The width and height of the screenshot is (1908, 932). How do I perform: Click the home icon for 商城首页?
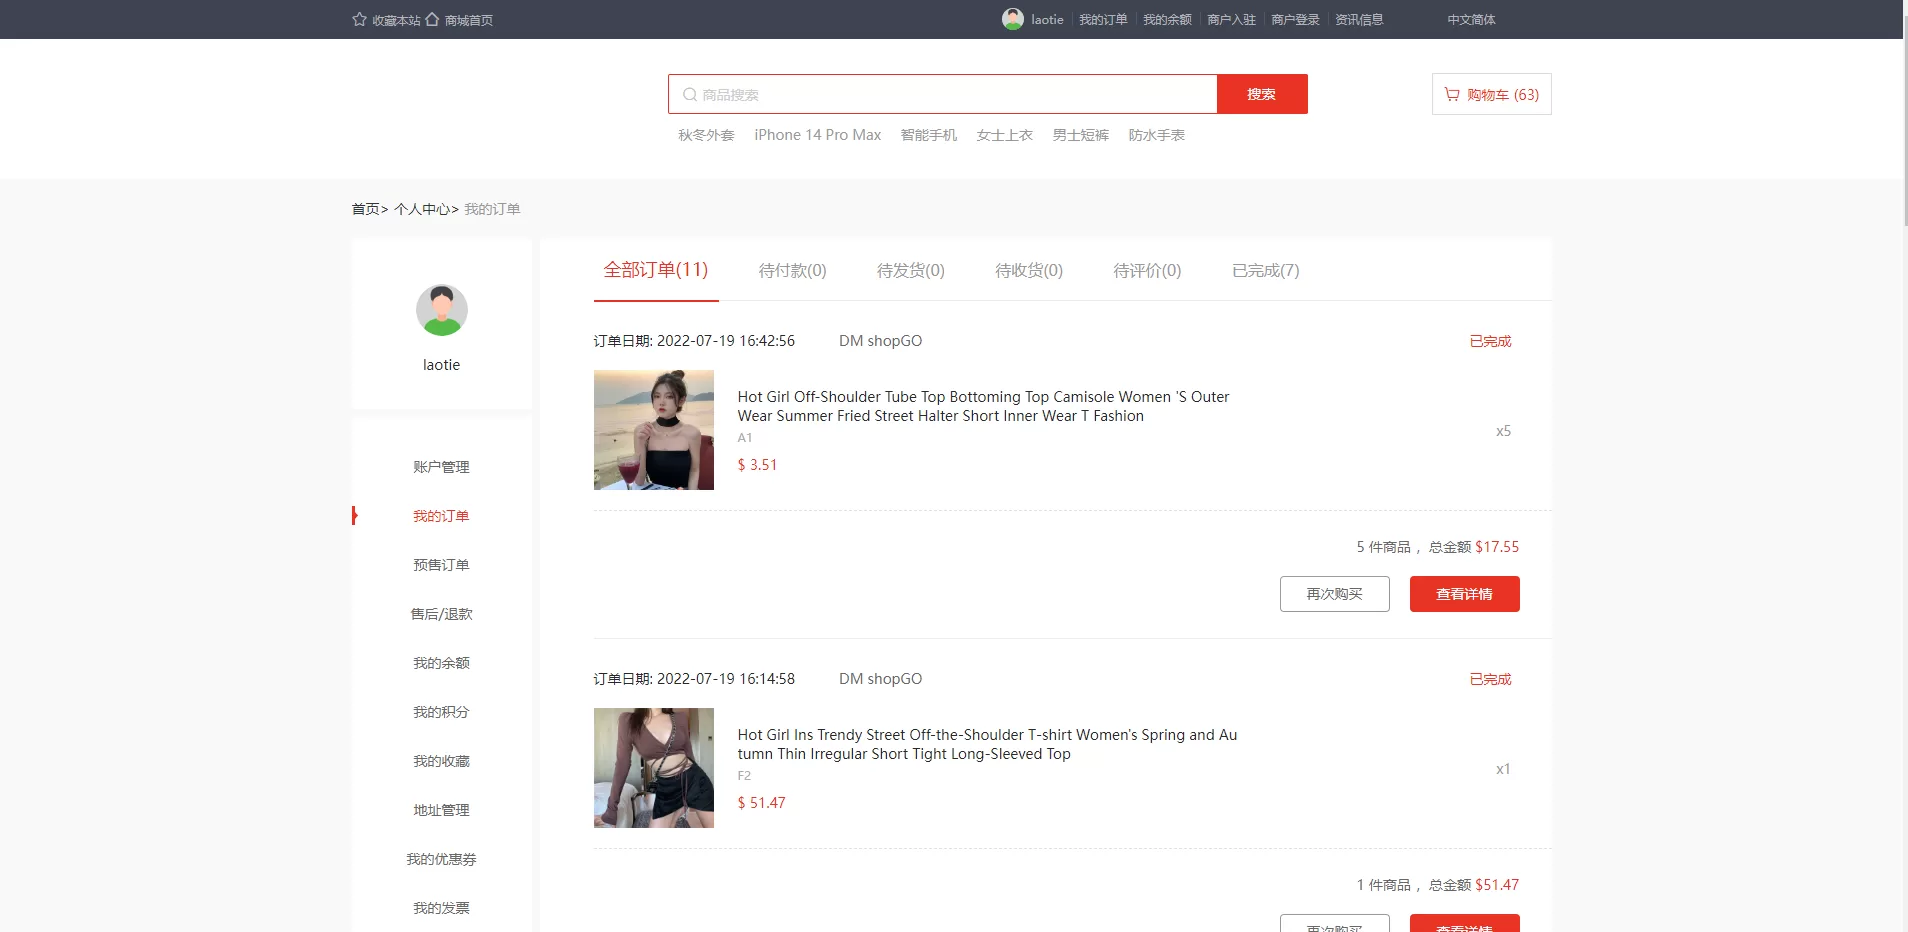432,19
